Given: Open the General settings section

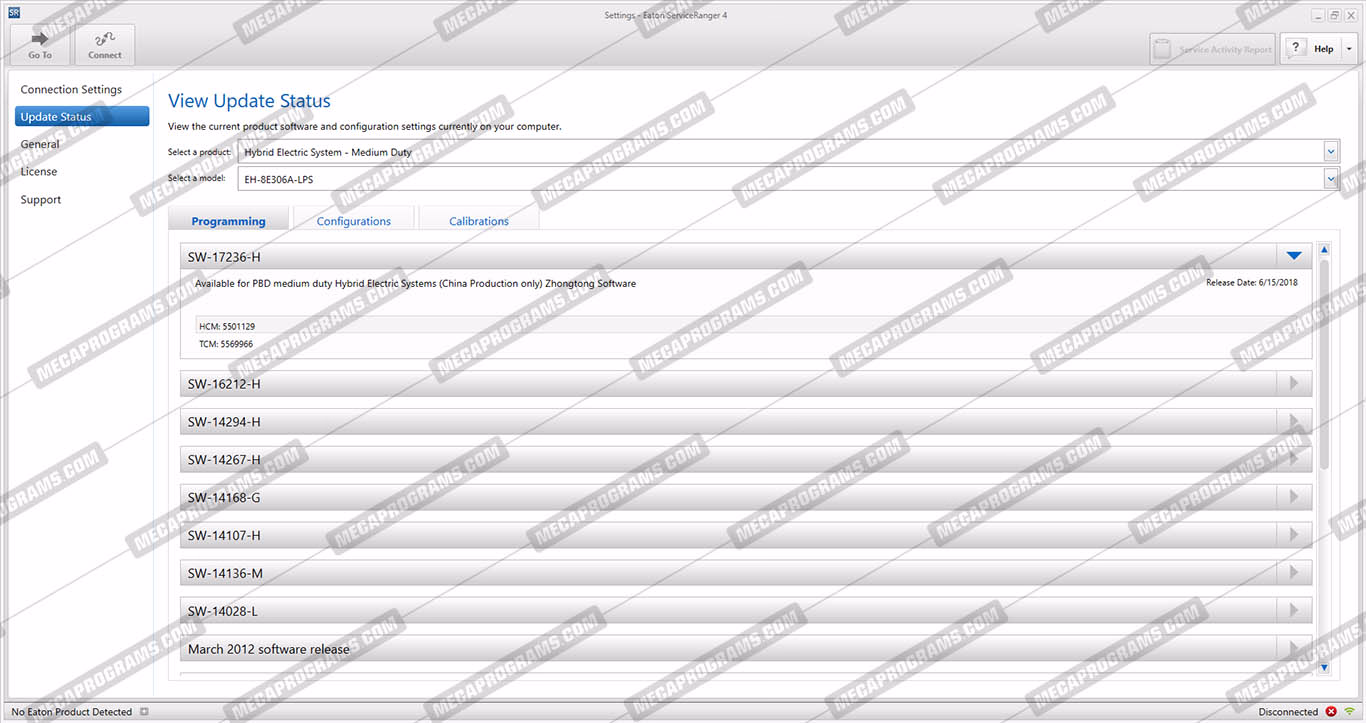Looking at the screenshot, I should pos(40,145).
